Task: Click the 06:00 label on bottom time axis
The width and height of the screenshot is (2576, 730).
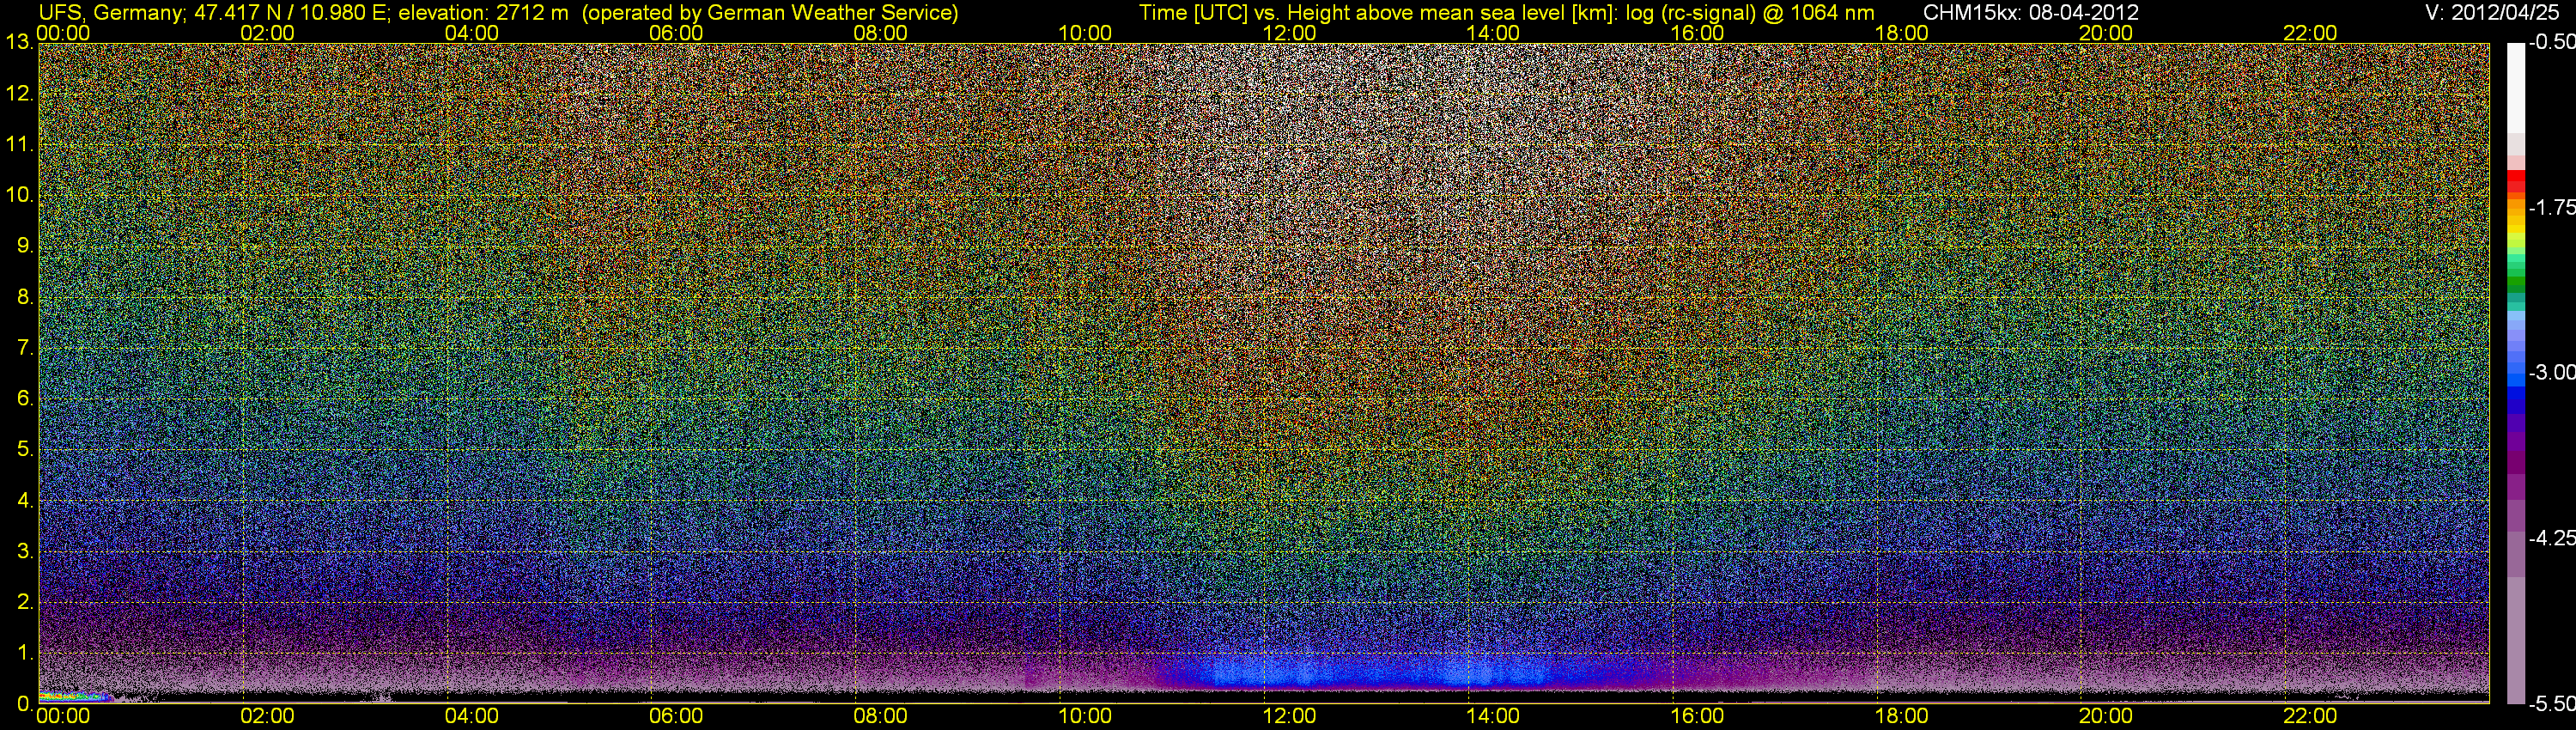Action: (675, 716)
